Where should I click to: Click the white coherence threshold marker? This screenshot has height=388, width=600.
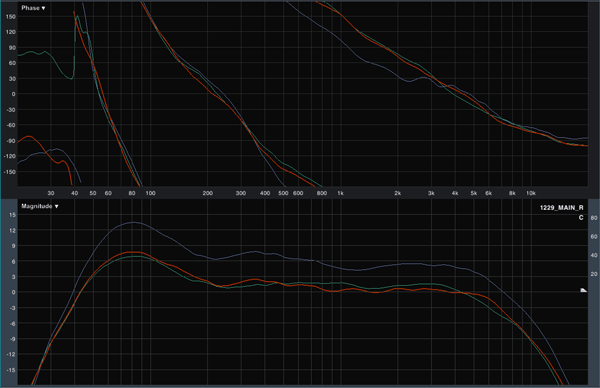pos(583,290)
